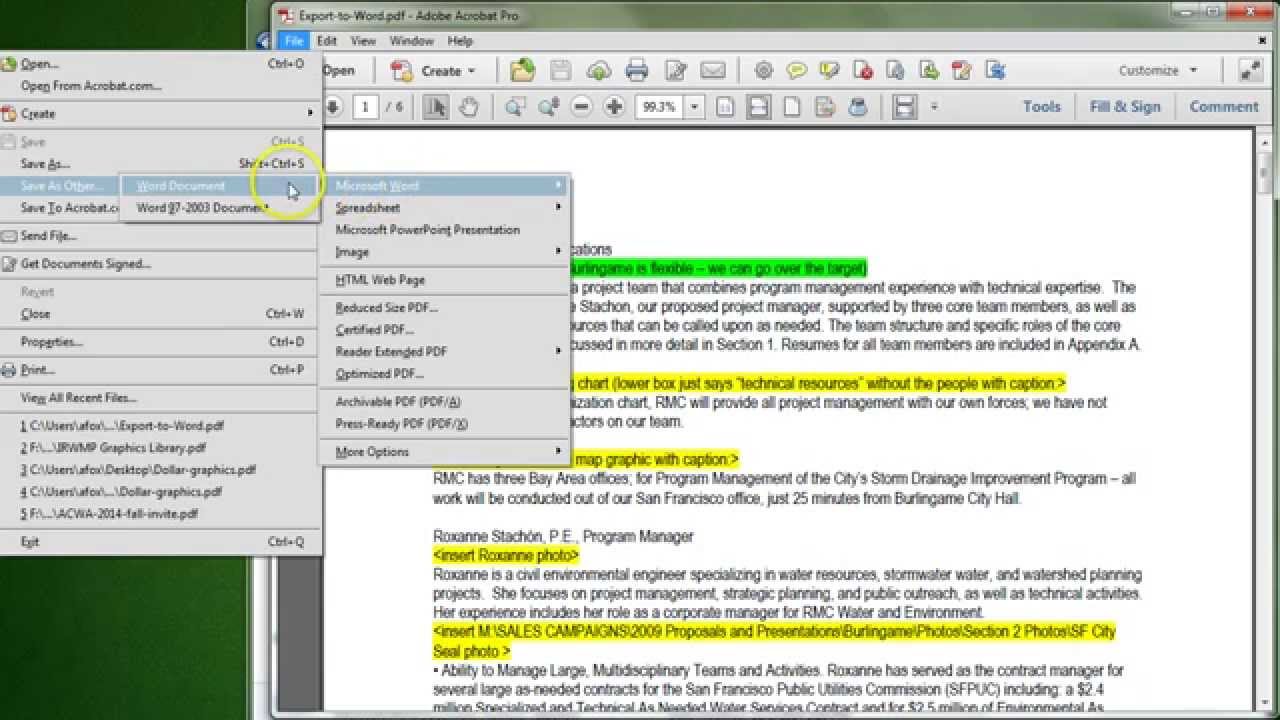Open the Help menu
This screenshot has height=720, width=1280.
coord(460,41)
